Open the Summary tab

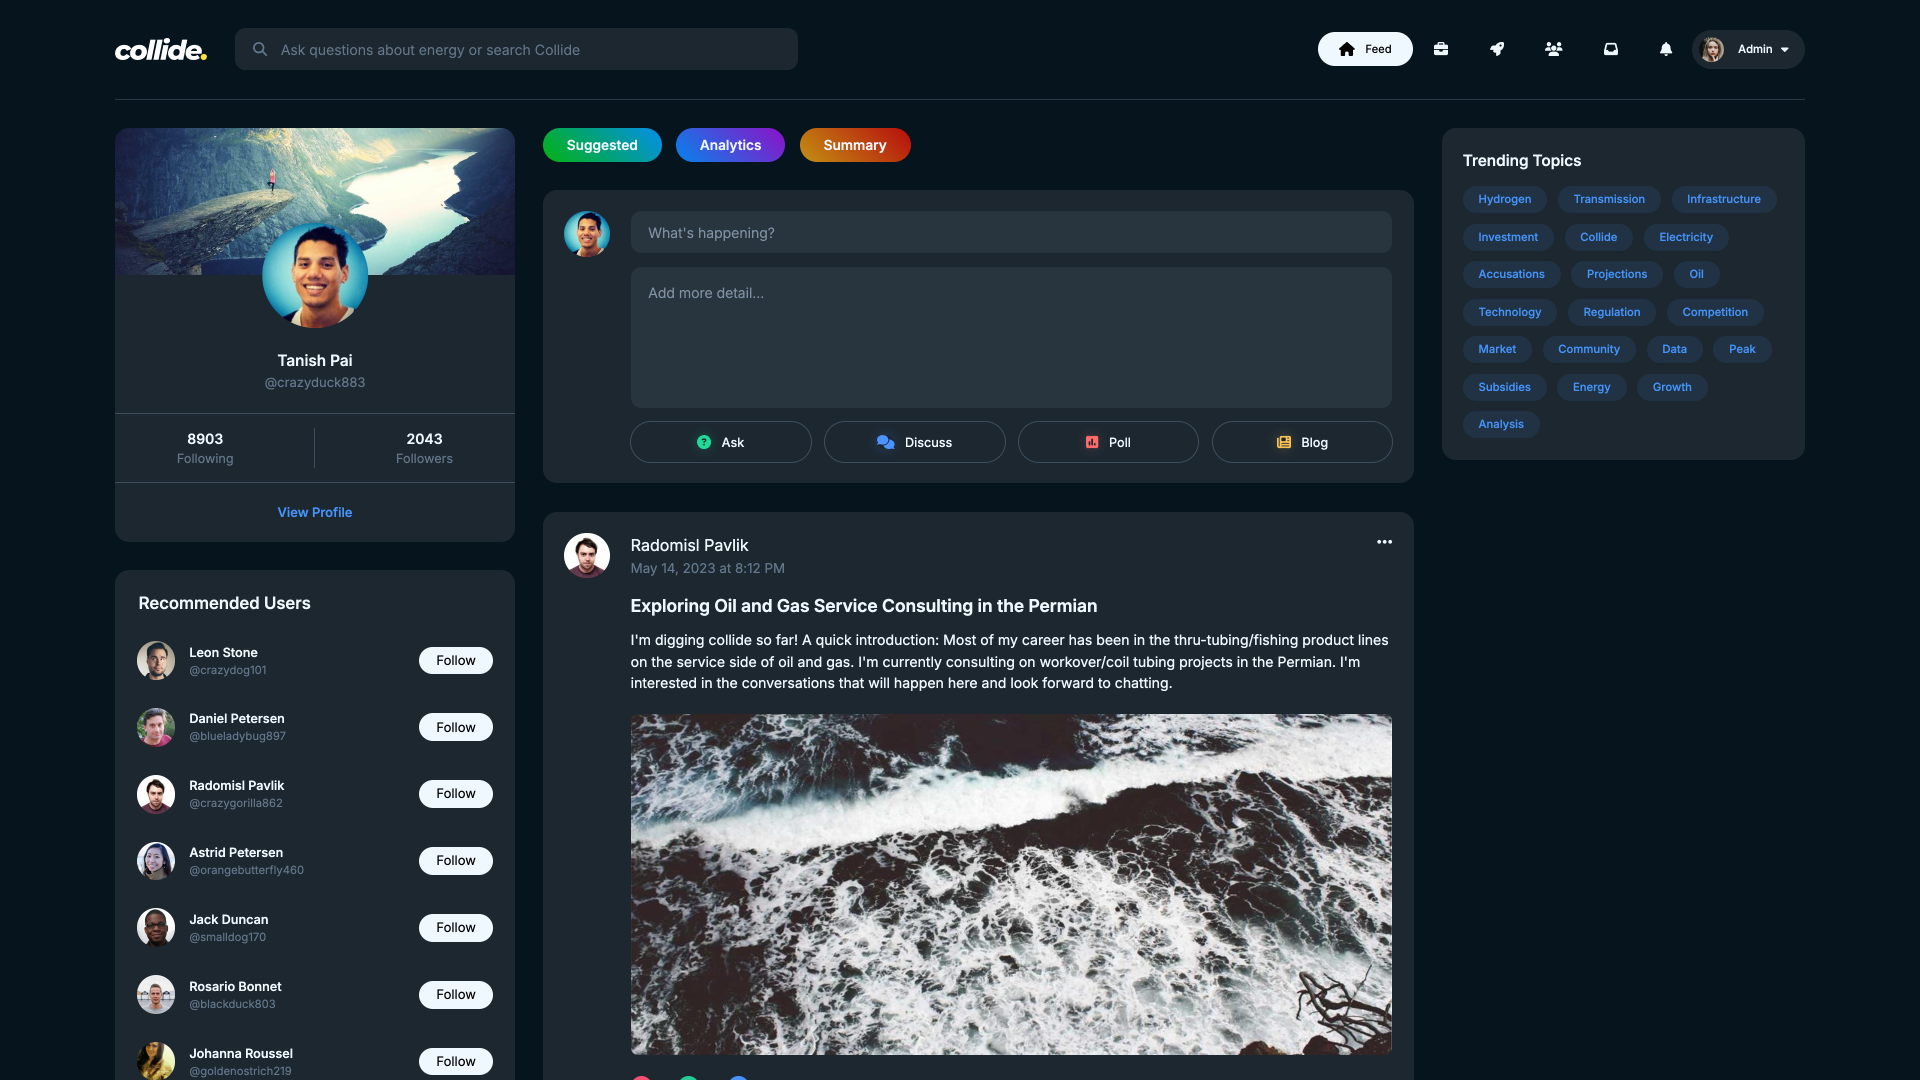(x=854, y=145)
